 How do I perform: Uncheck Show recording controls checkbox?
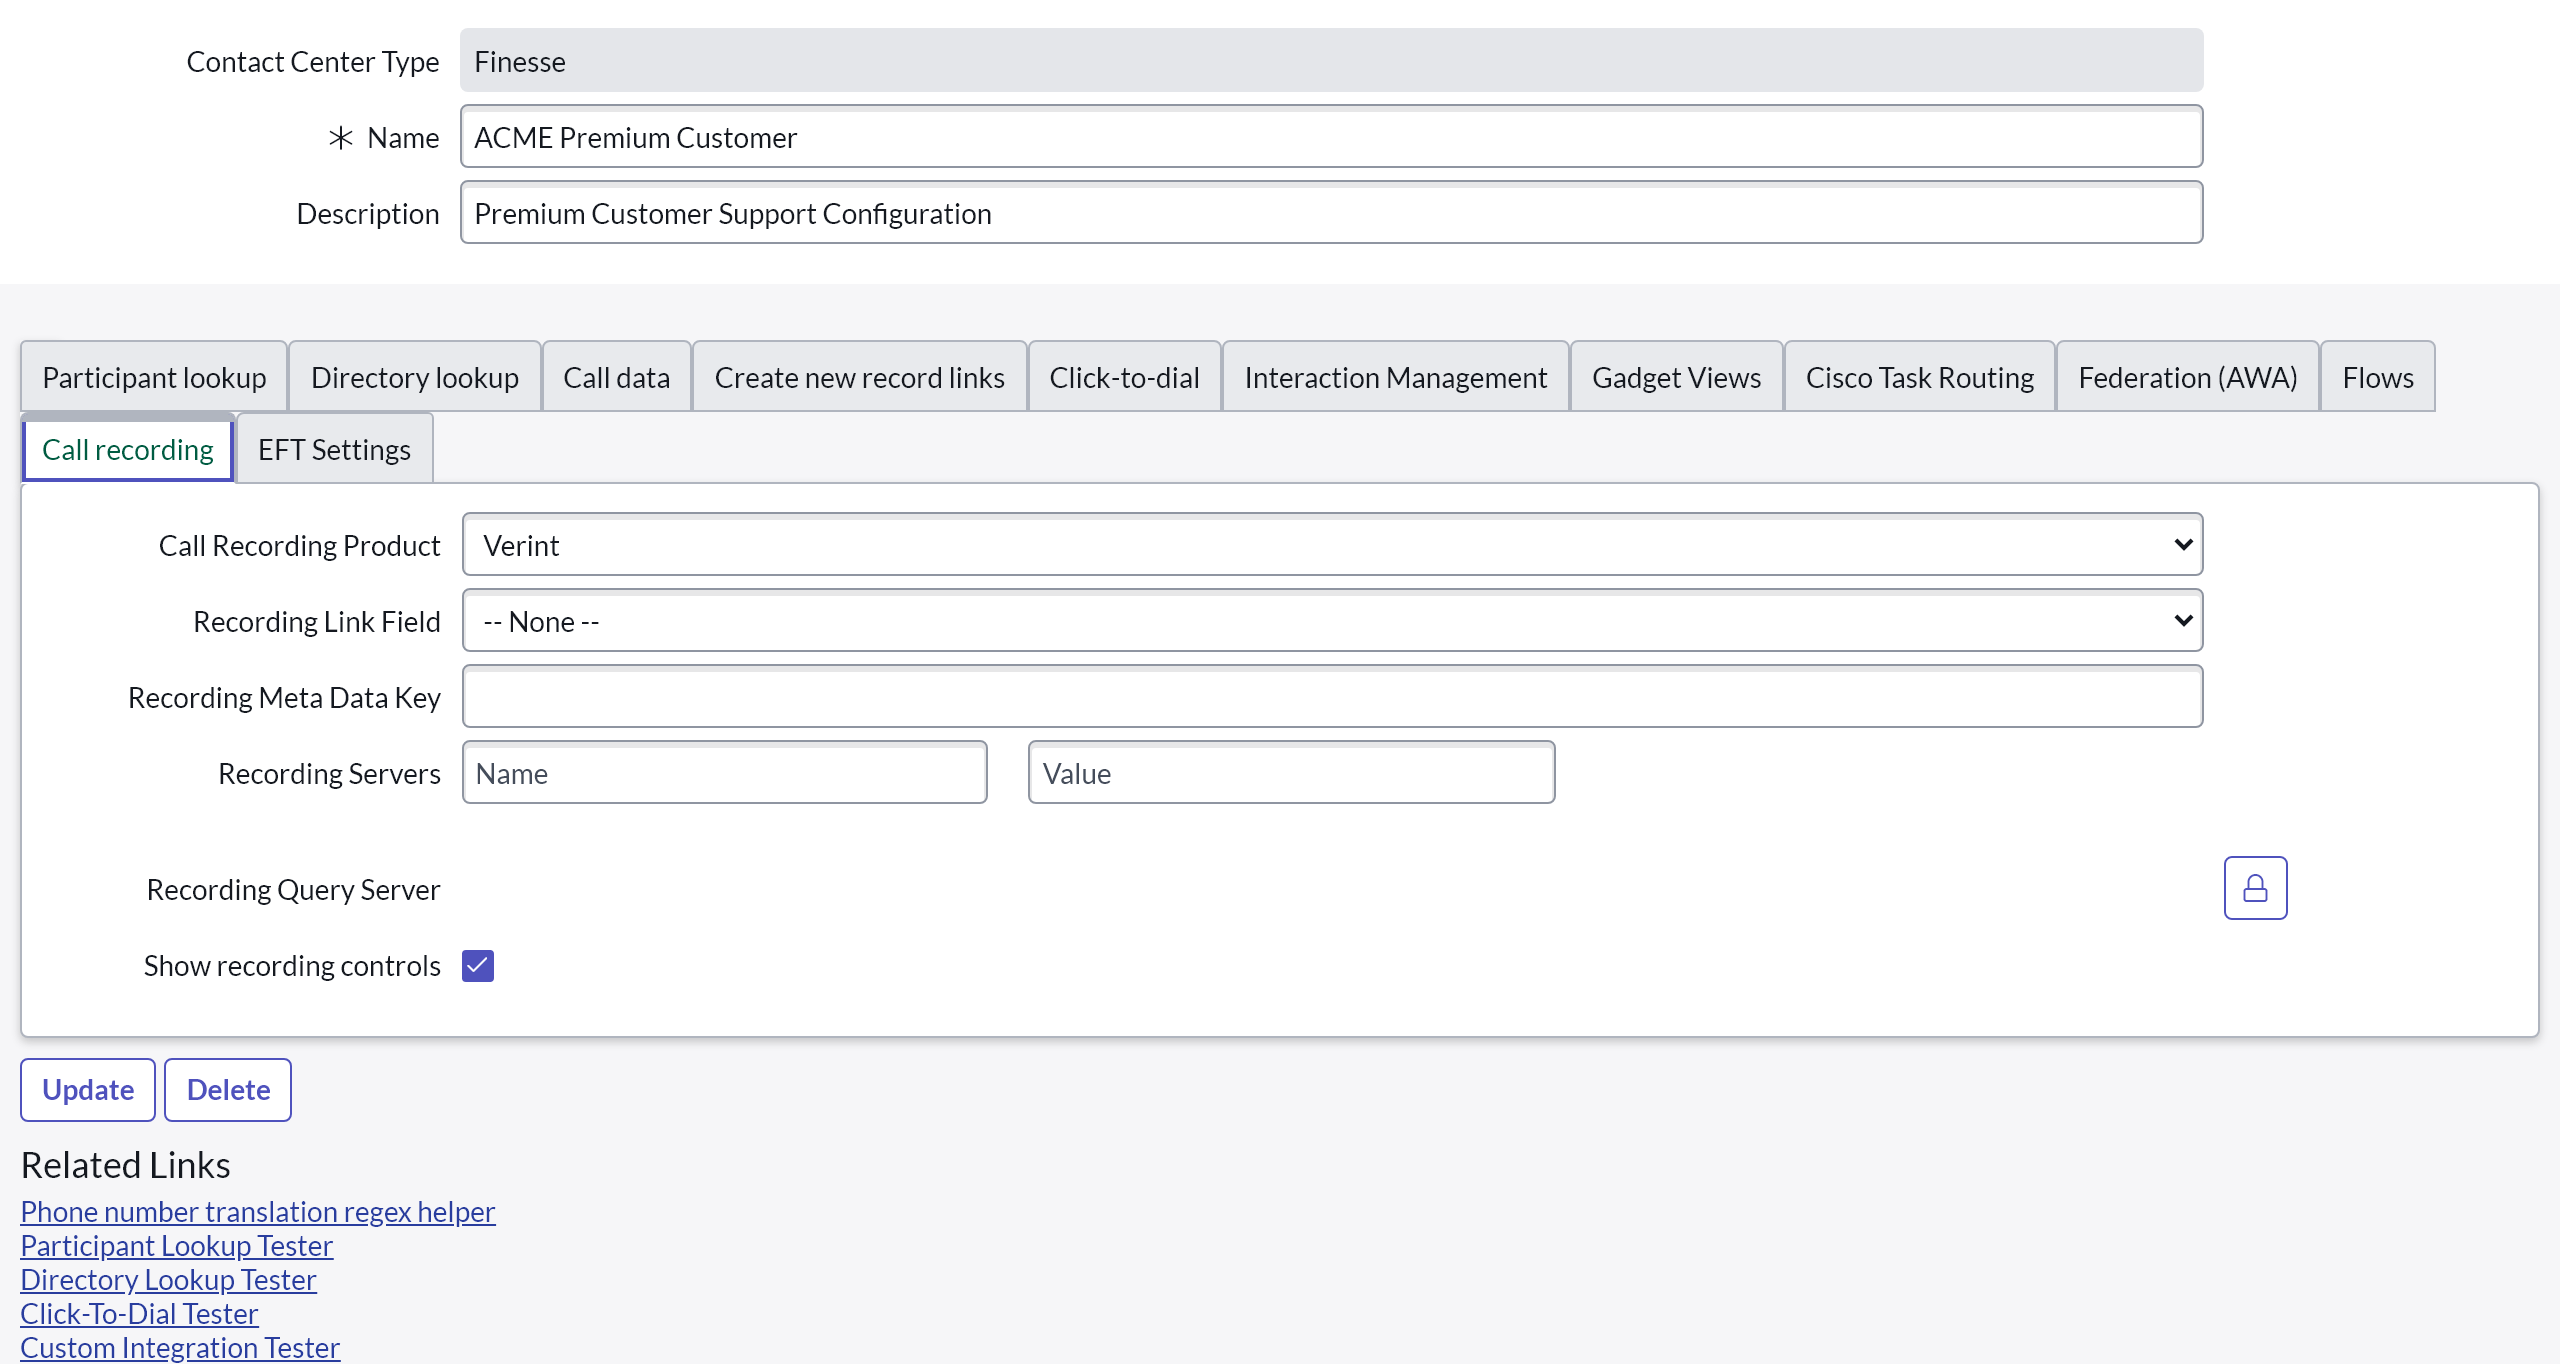478,966
